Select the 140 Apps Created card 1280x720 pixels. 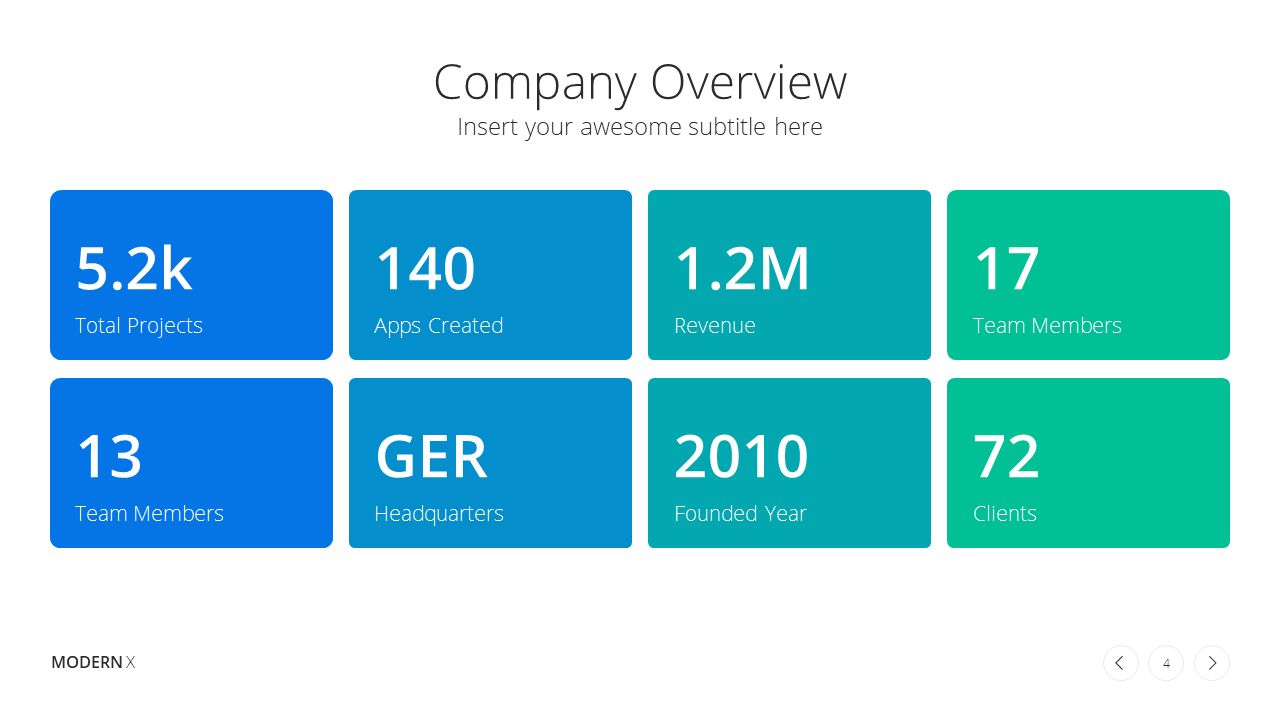pos(490,275)
